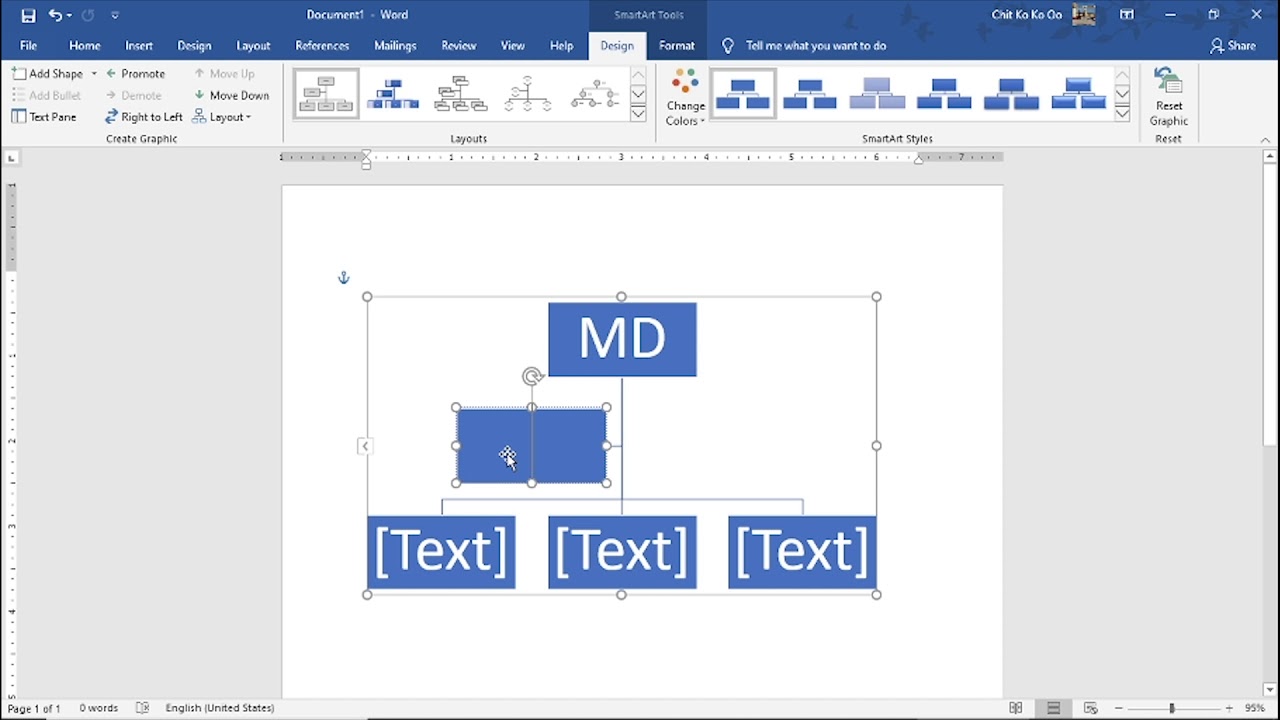
Task: Open the Customize Quick Access Toolbar dropdown
Action: pos(115,15)
